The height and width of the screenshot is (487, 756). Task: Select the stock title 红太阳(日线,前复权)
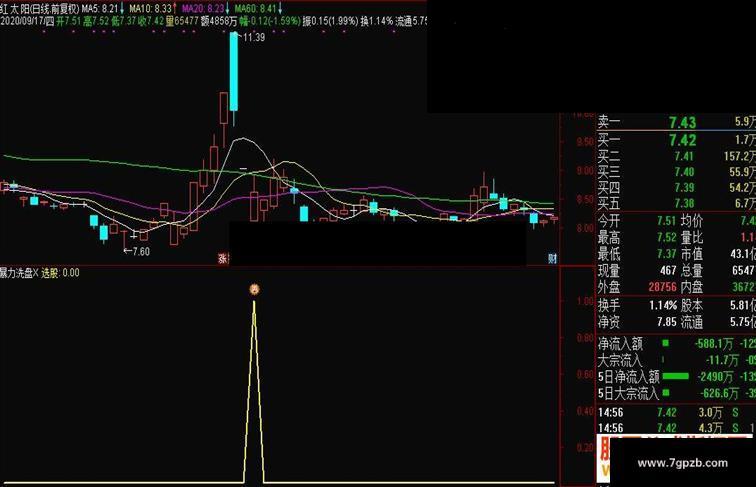pyautogui.click(x=40, y=9)
